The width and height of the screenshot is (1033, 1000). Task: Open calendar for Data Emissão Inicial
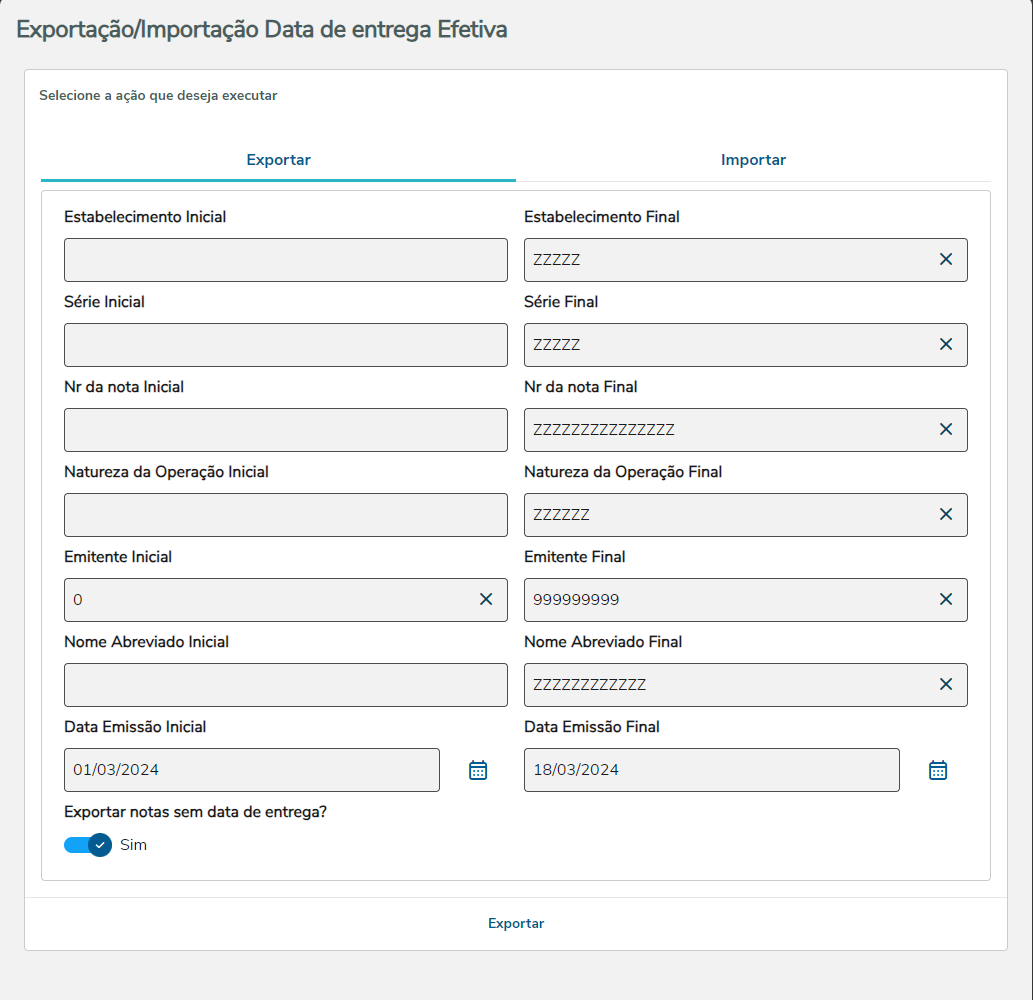tap(478, 770)
